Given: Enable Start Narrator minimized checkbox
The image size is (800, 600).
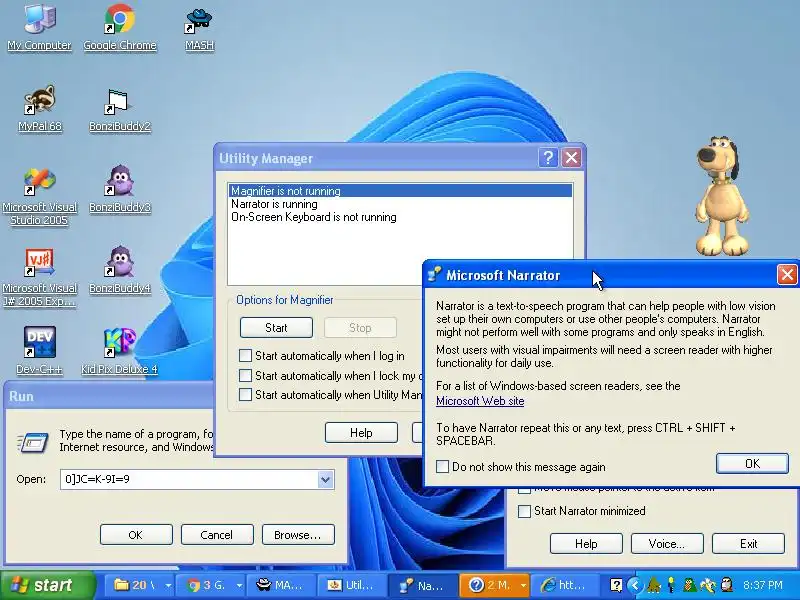Looking at the screenshot, I should (x=524, y=511).
